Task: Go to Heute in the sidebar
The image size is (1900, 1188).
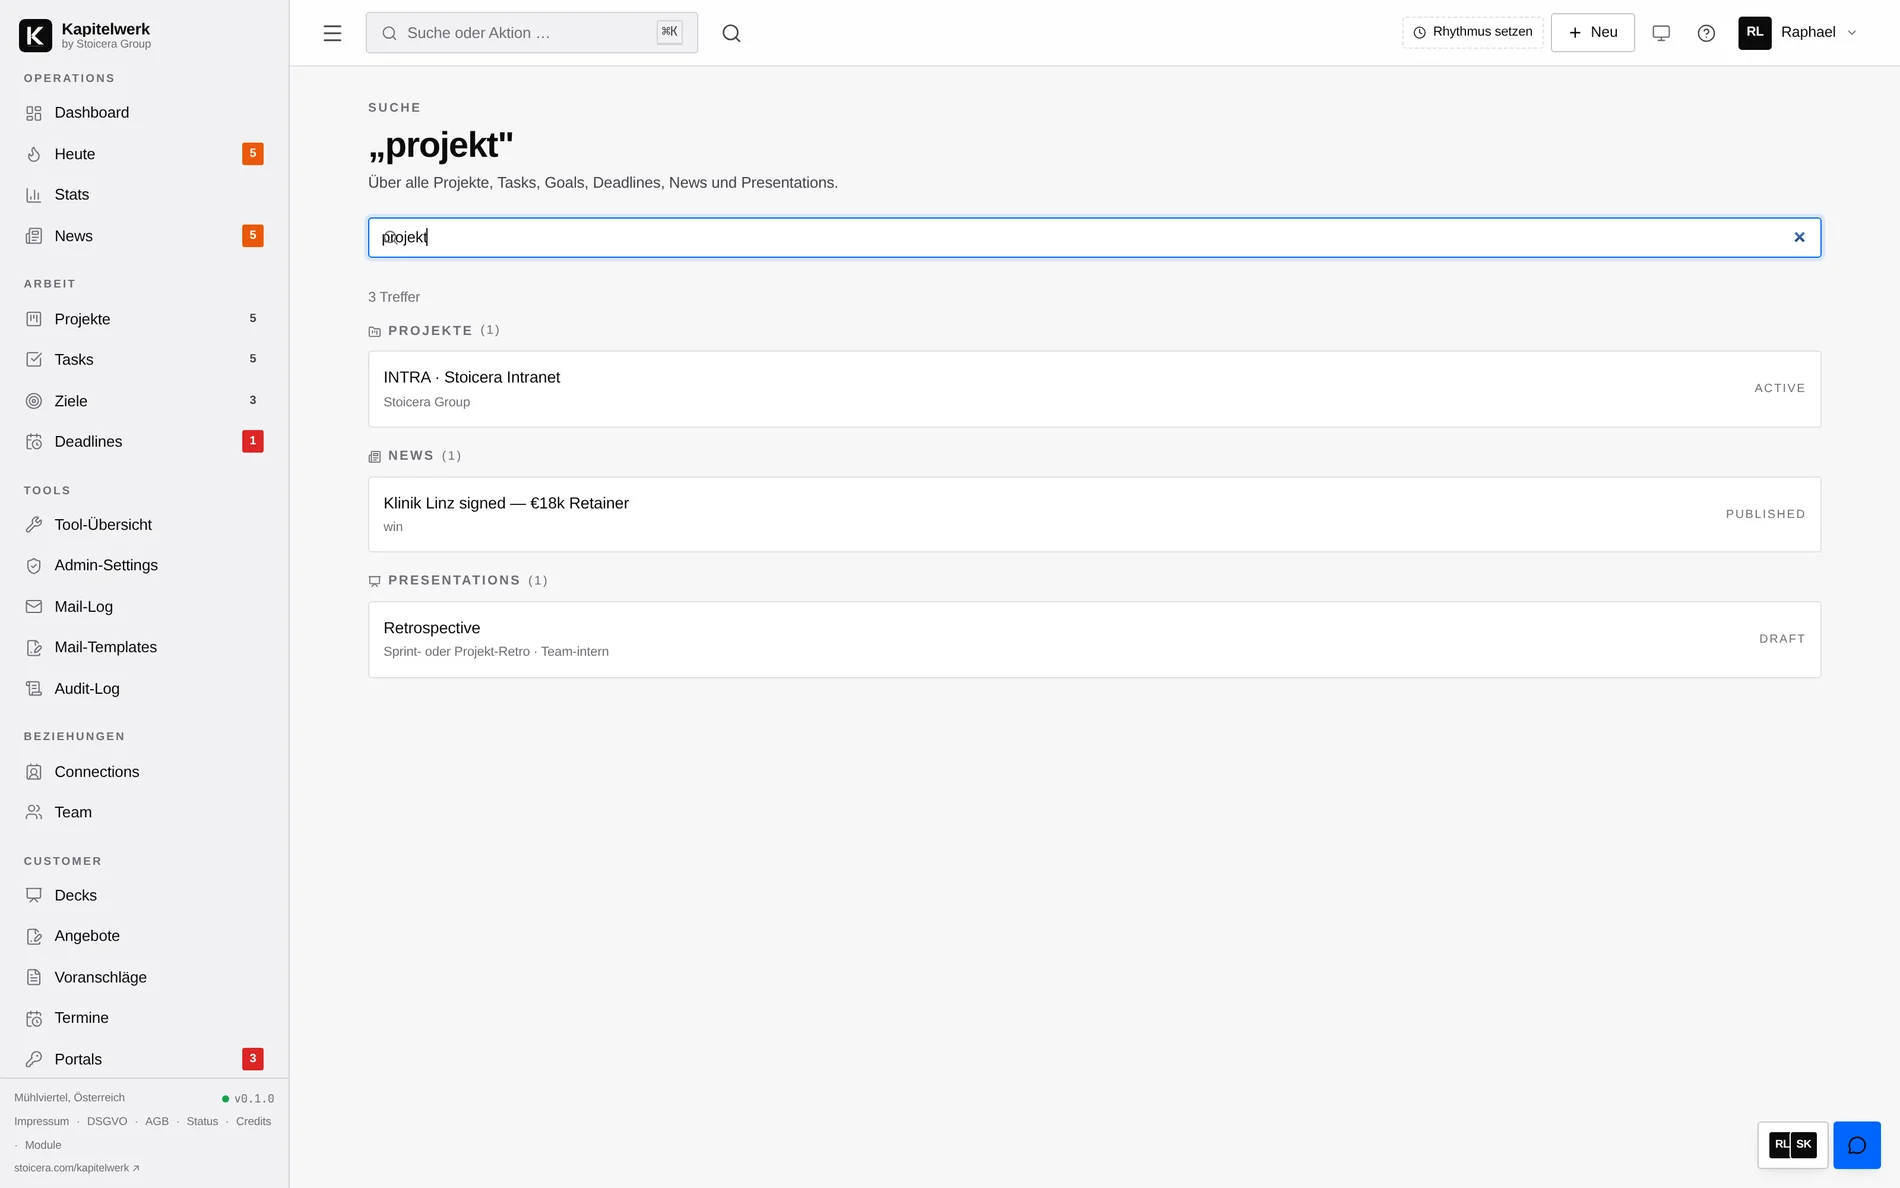Action: click(x=144, y=154)
